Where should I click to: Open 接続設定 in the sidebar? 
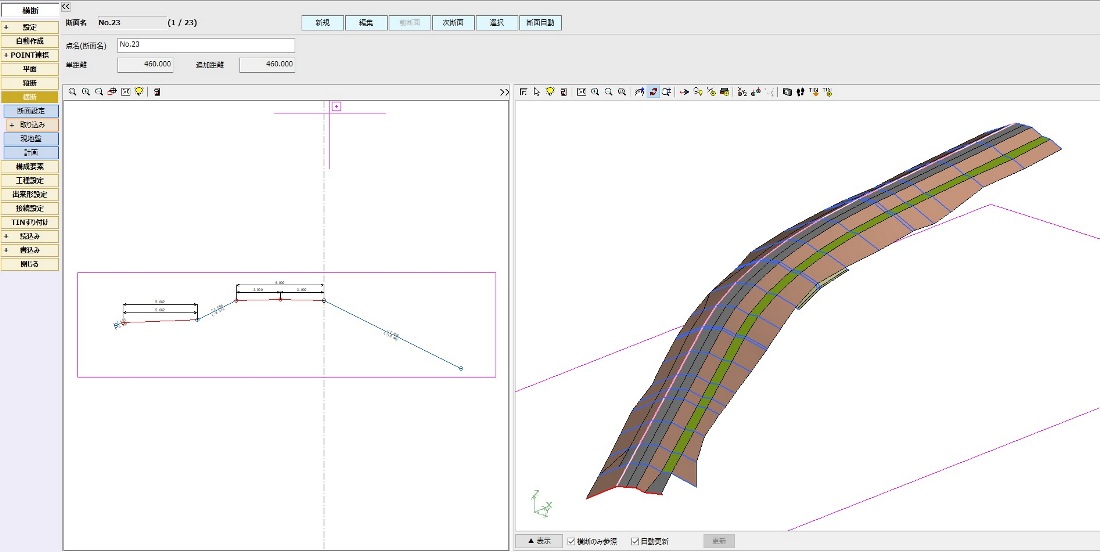[x=29, y=208]
